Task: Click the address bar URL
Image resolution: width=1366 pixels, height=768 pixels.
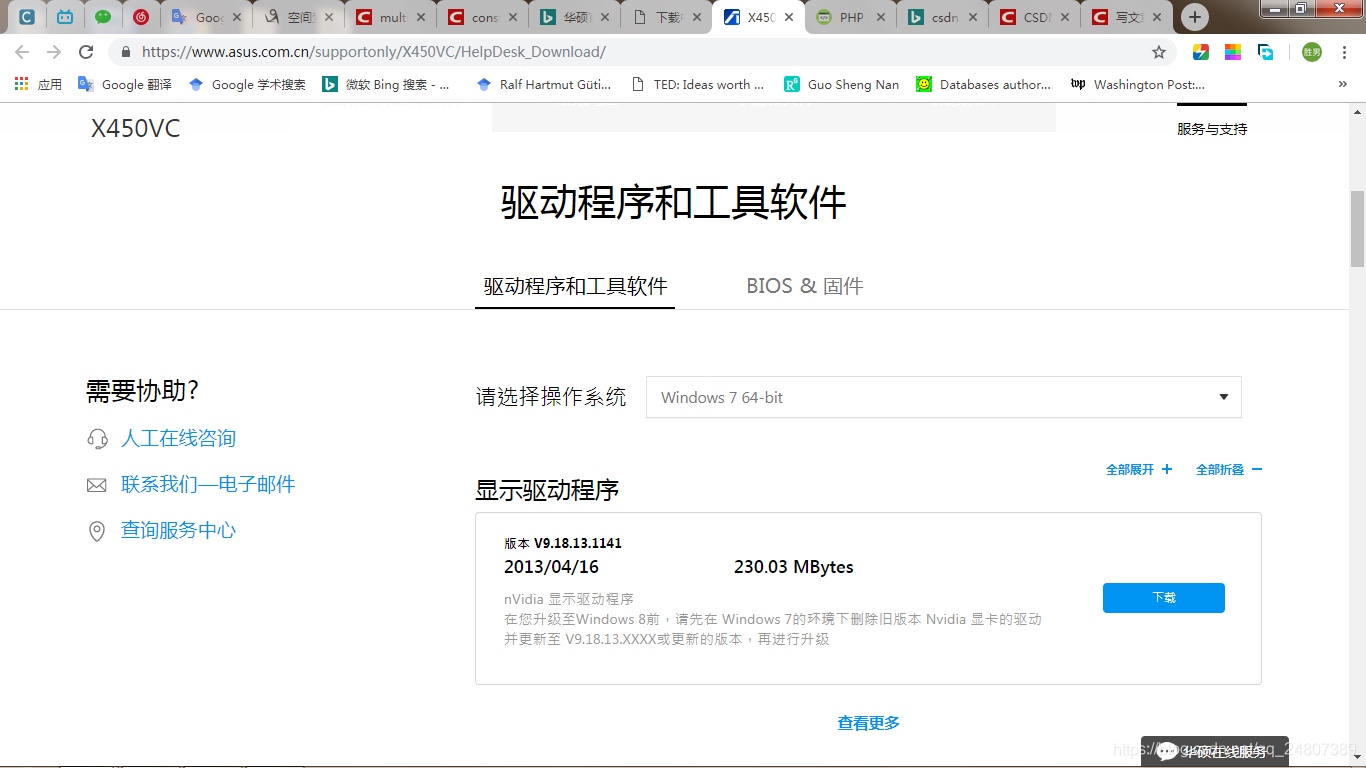Action: tap(373, 52)
